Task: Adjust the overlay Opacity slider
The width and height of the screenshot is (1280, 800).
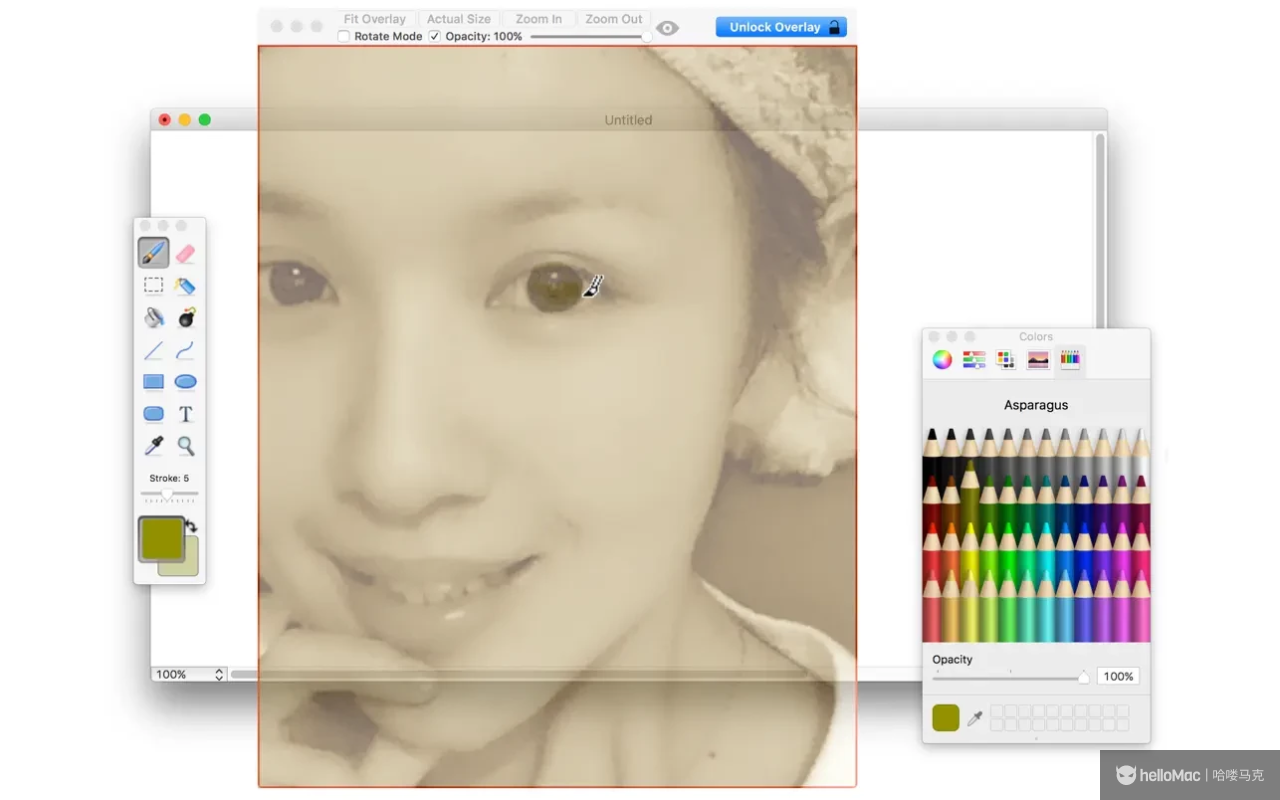Action: click(x=590, y=36)
